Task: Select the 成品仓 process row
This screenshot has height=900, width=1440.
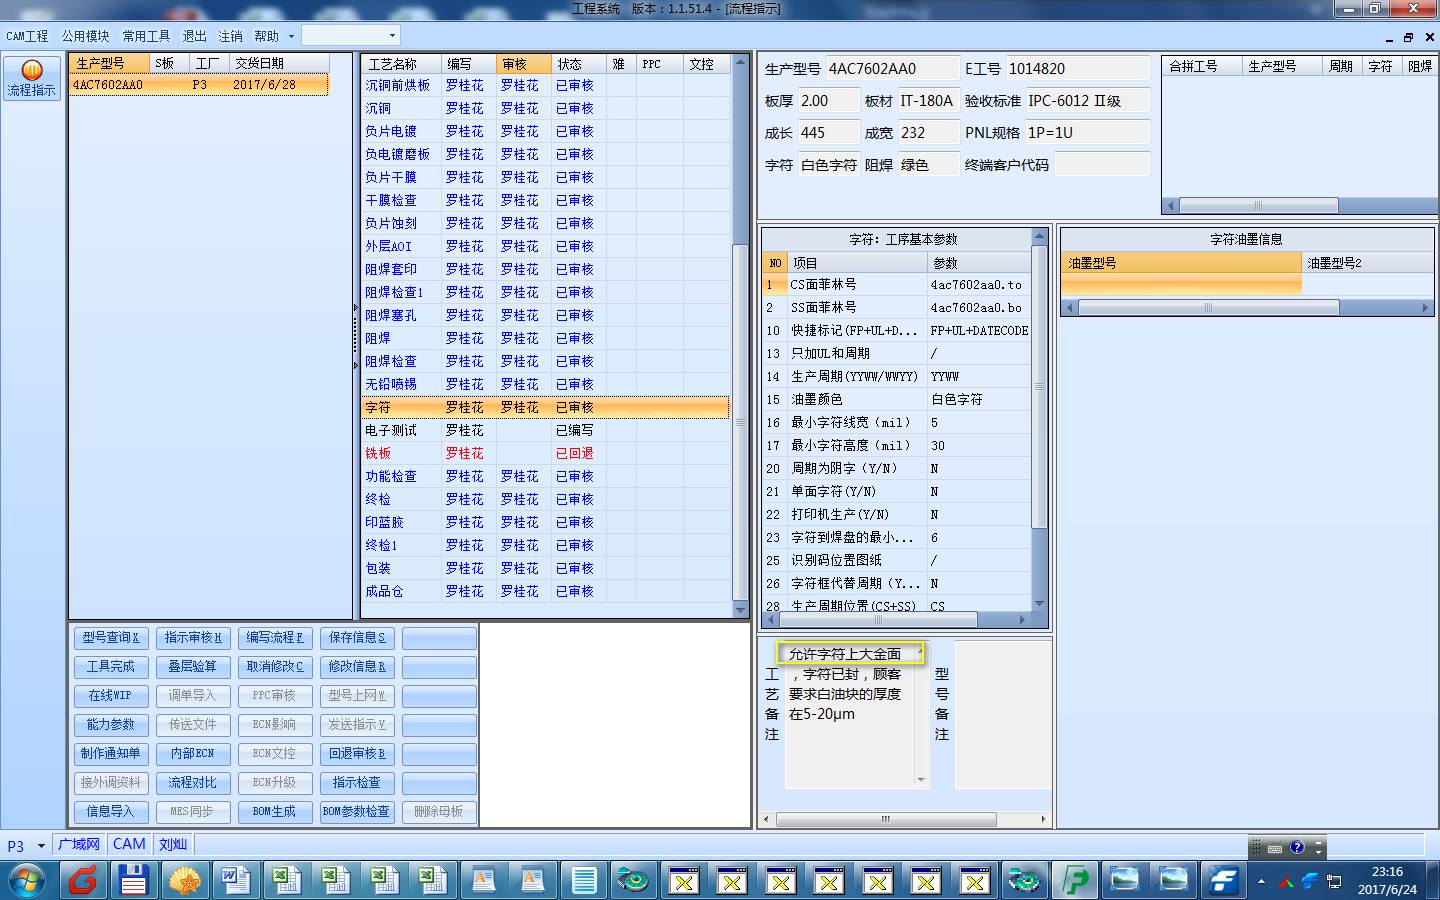Action: (546, 592)
